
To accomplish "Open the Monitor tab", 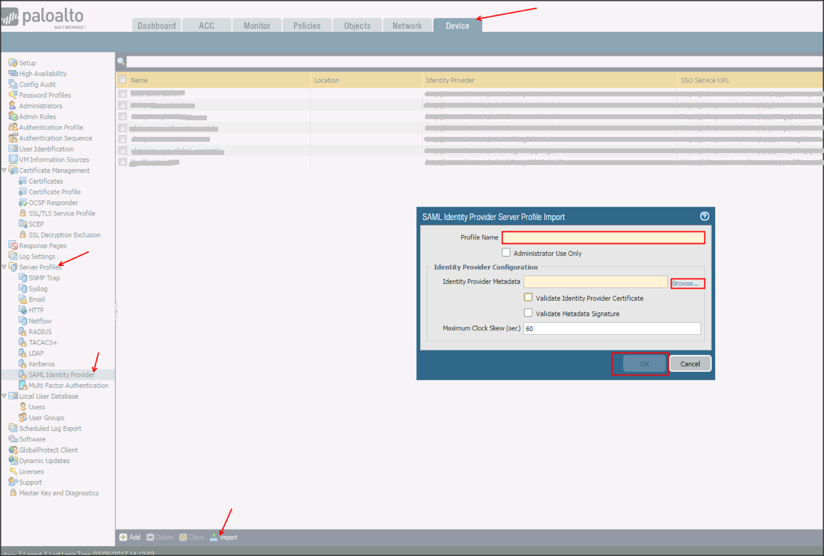I will pyautogui.click(x=257, y=26).
